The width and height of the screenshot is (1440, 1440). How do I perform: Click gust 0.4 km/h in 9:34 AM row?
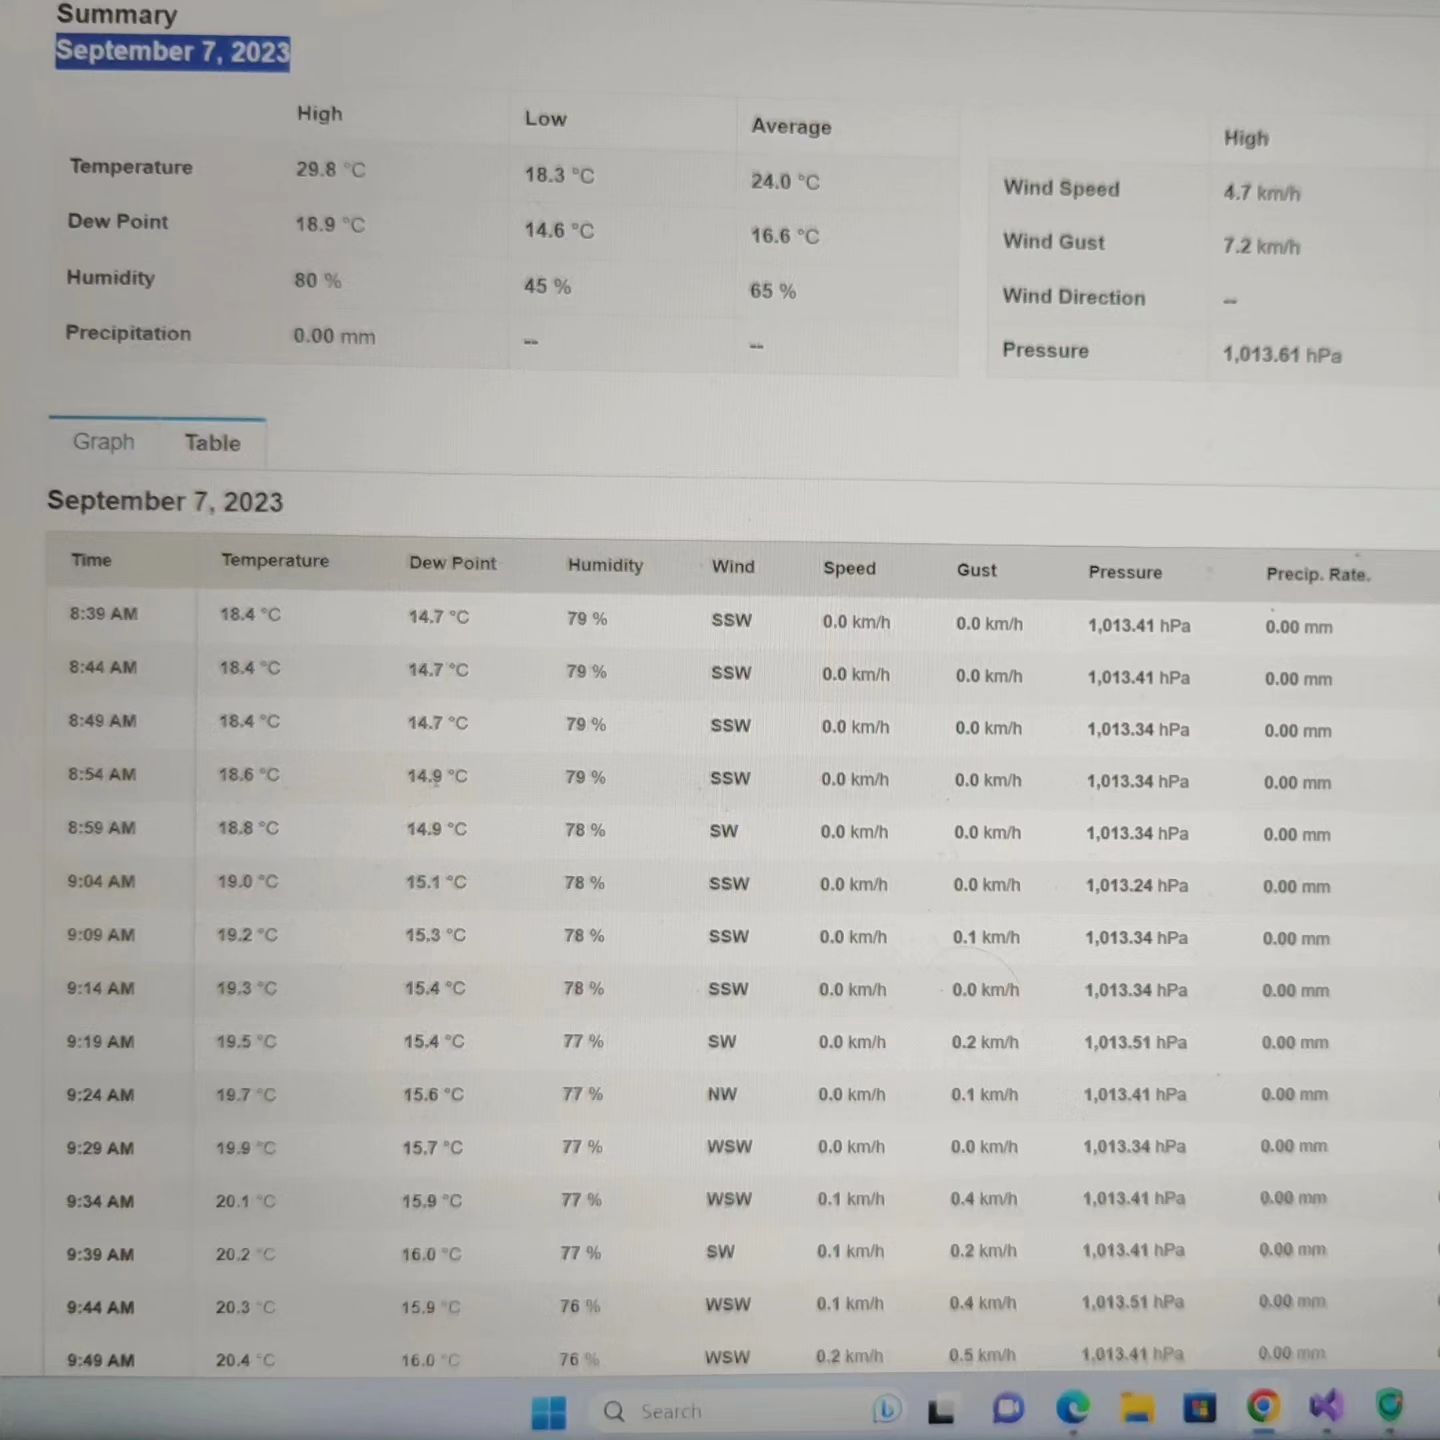tap(983, 1198)
